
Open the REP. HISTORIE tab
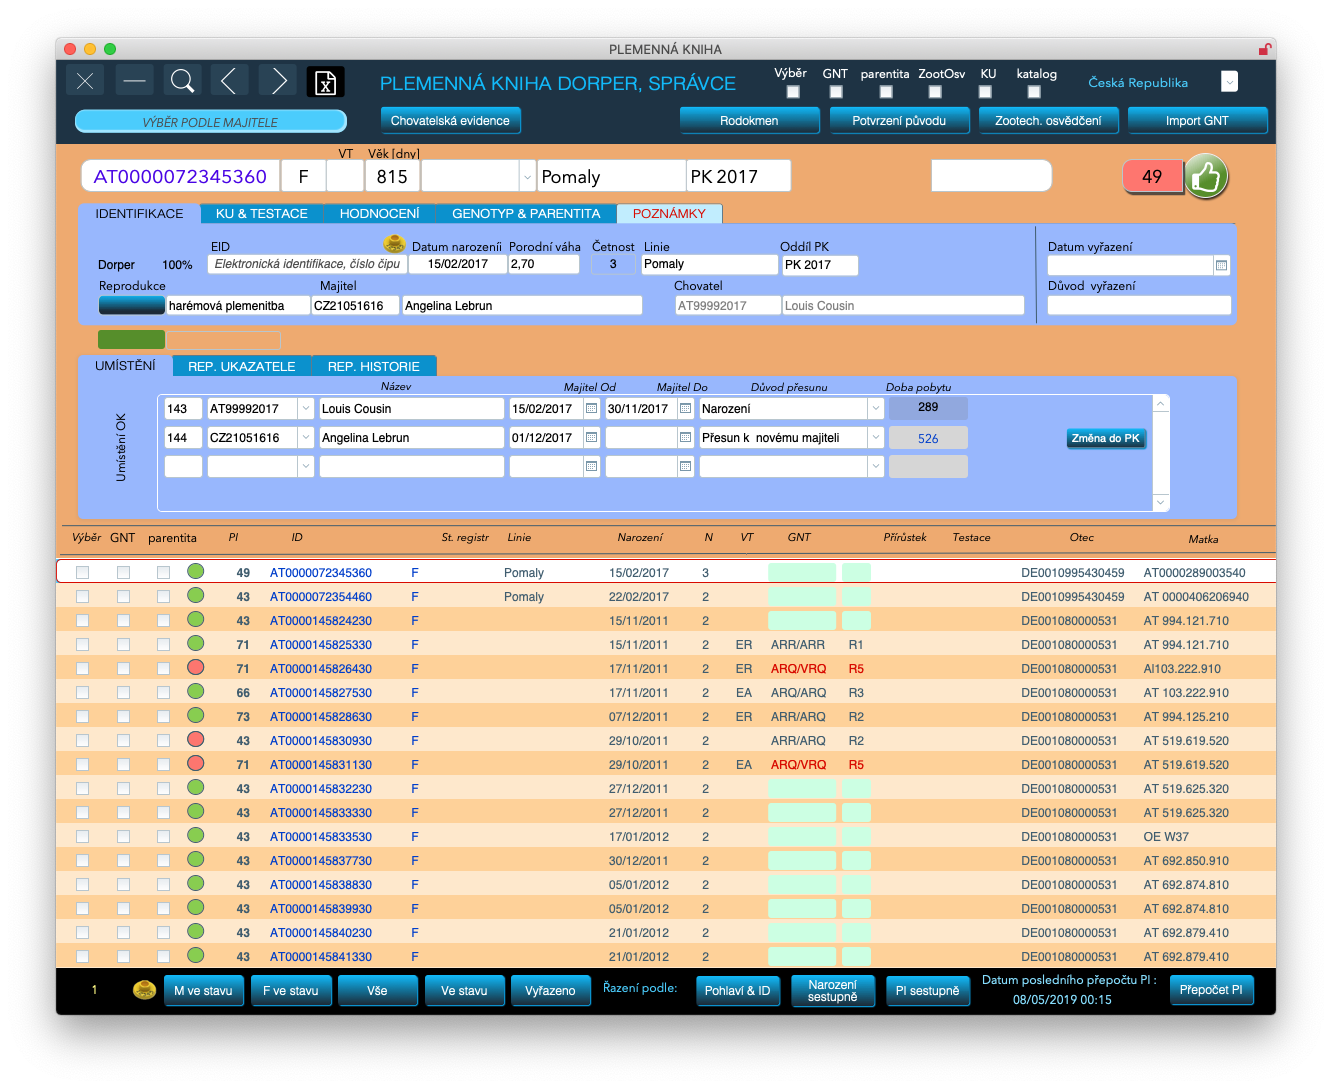click(x=373, y=367)
